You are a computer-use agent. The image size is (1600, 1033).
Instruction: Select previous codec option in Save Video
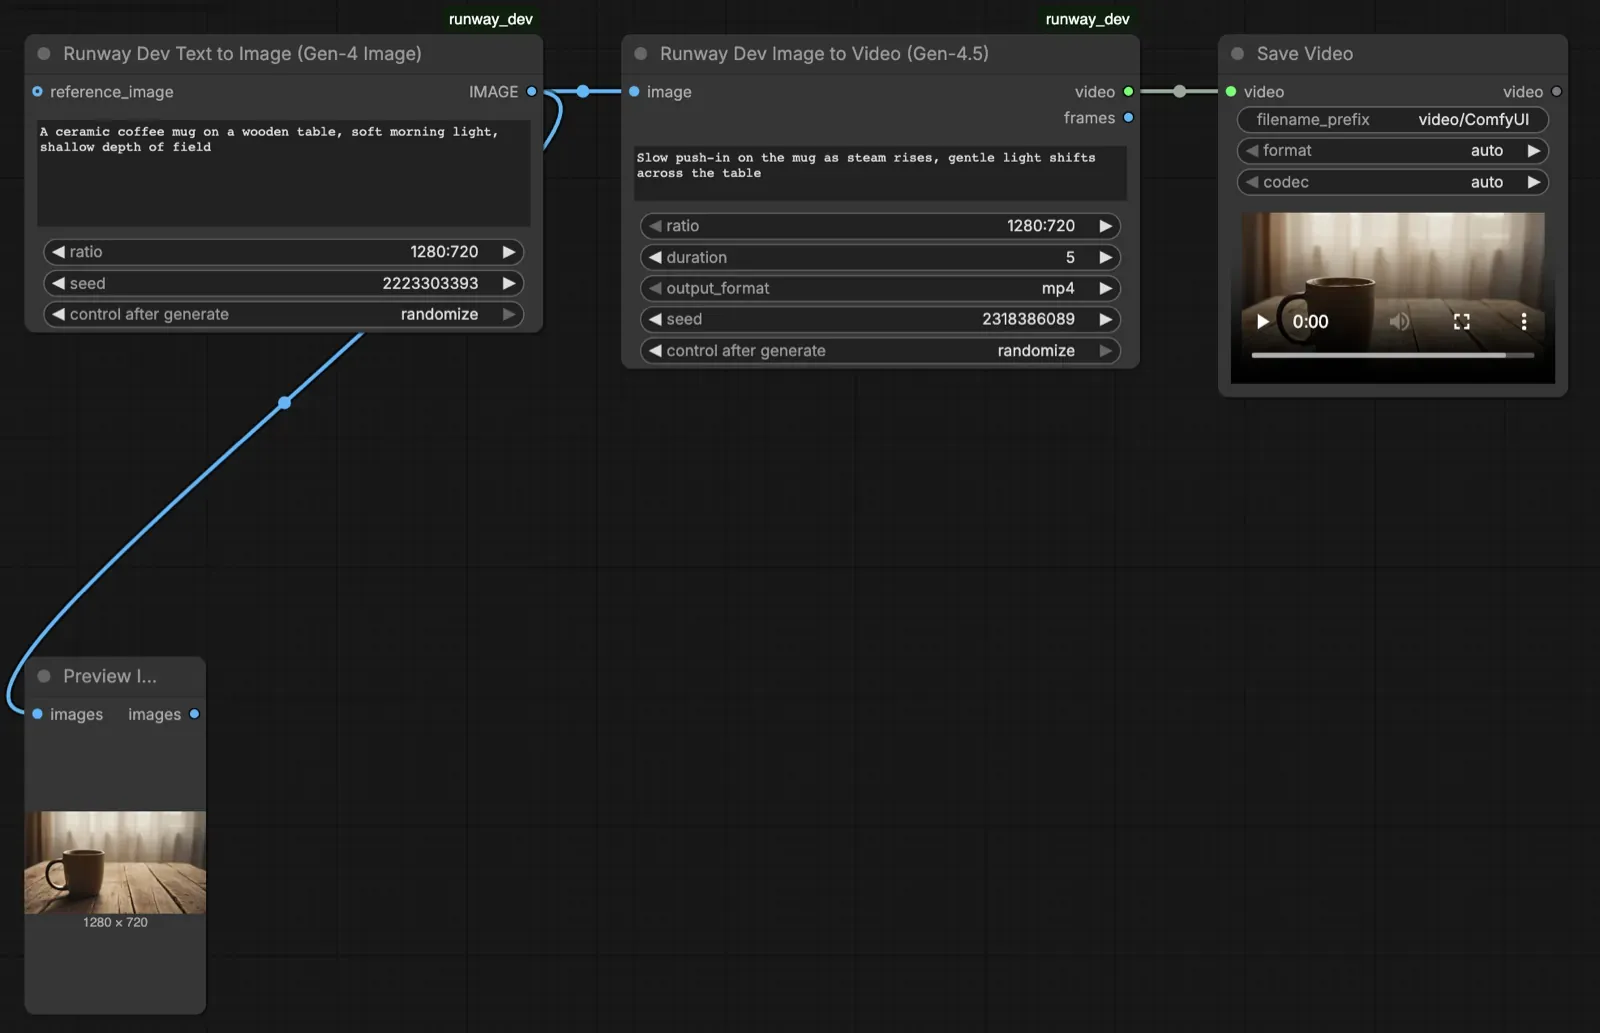1252,182
